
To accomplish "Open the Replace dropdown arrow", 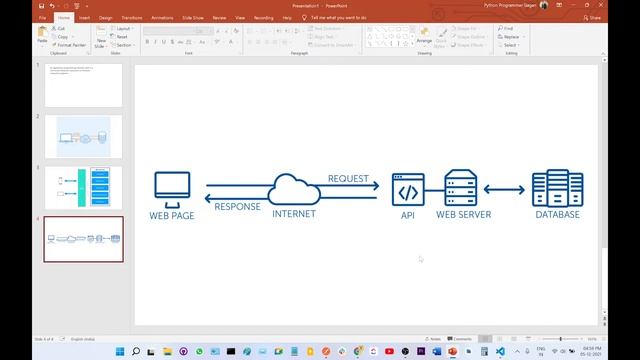I will pos(524,37).
